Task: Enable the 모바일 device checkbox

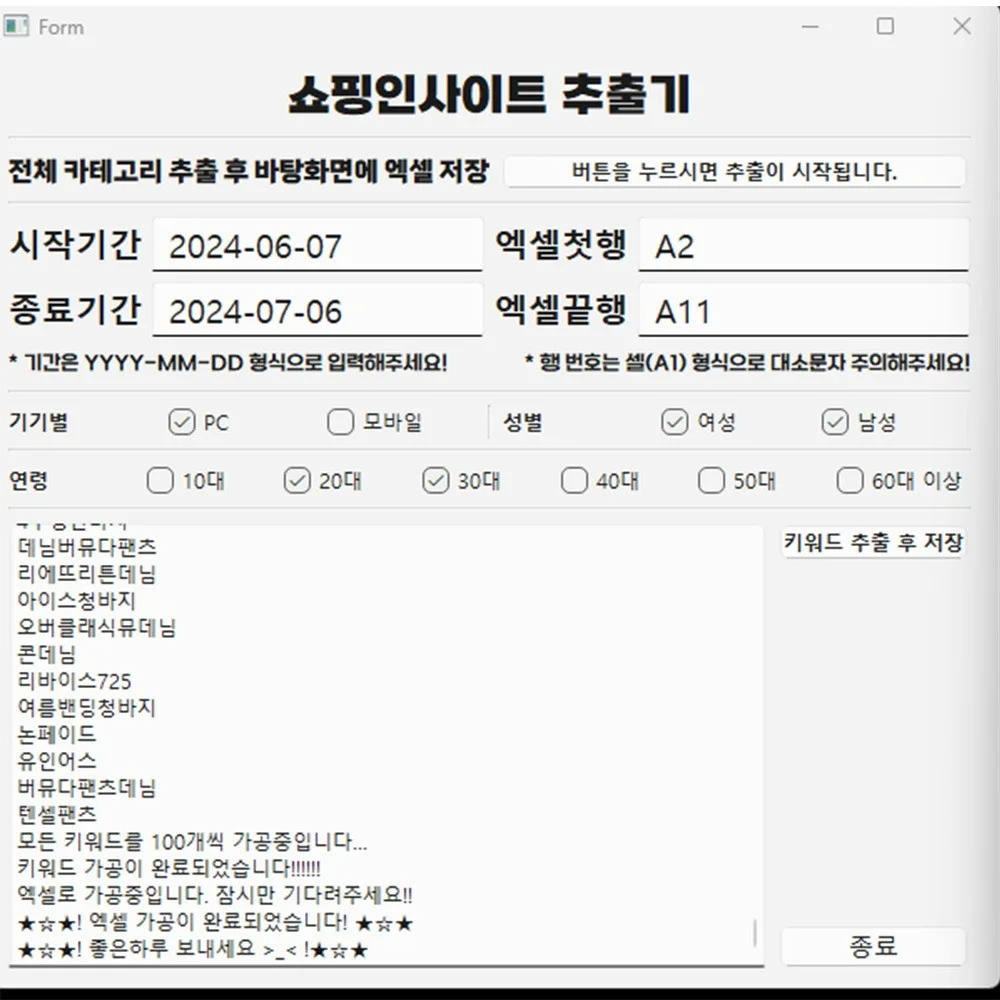Action: point(341,422)
